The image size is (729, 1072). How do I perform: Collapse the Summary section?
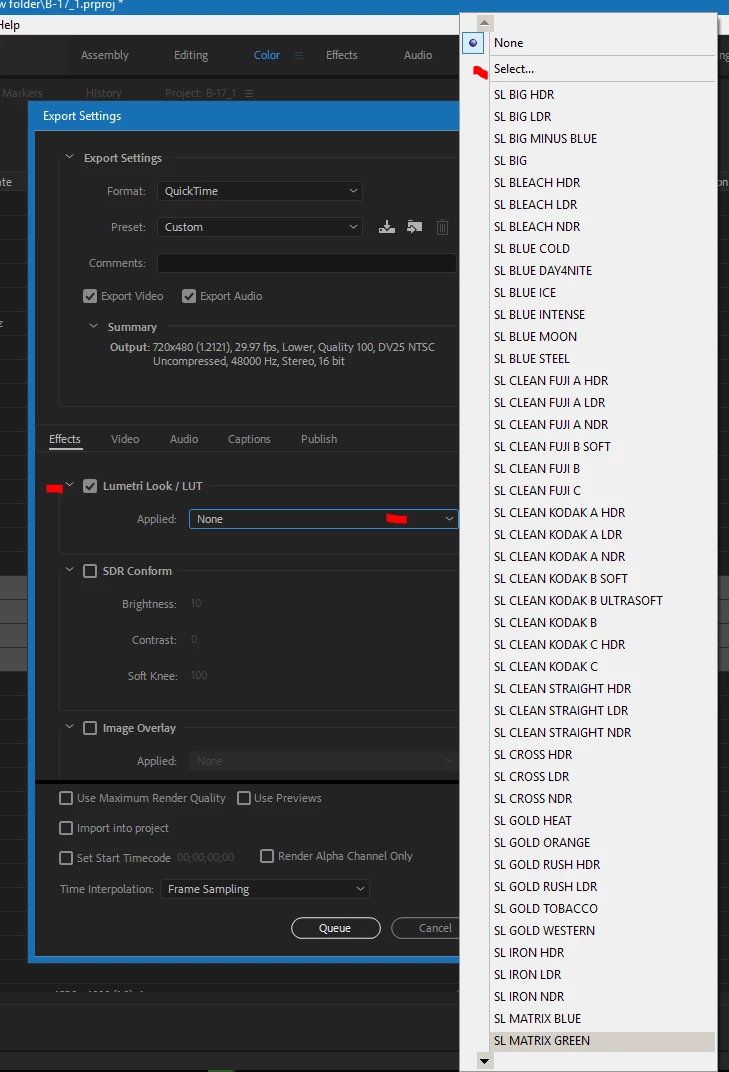[x=93, y=326]
